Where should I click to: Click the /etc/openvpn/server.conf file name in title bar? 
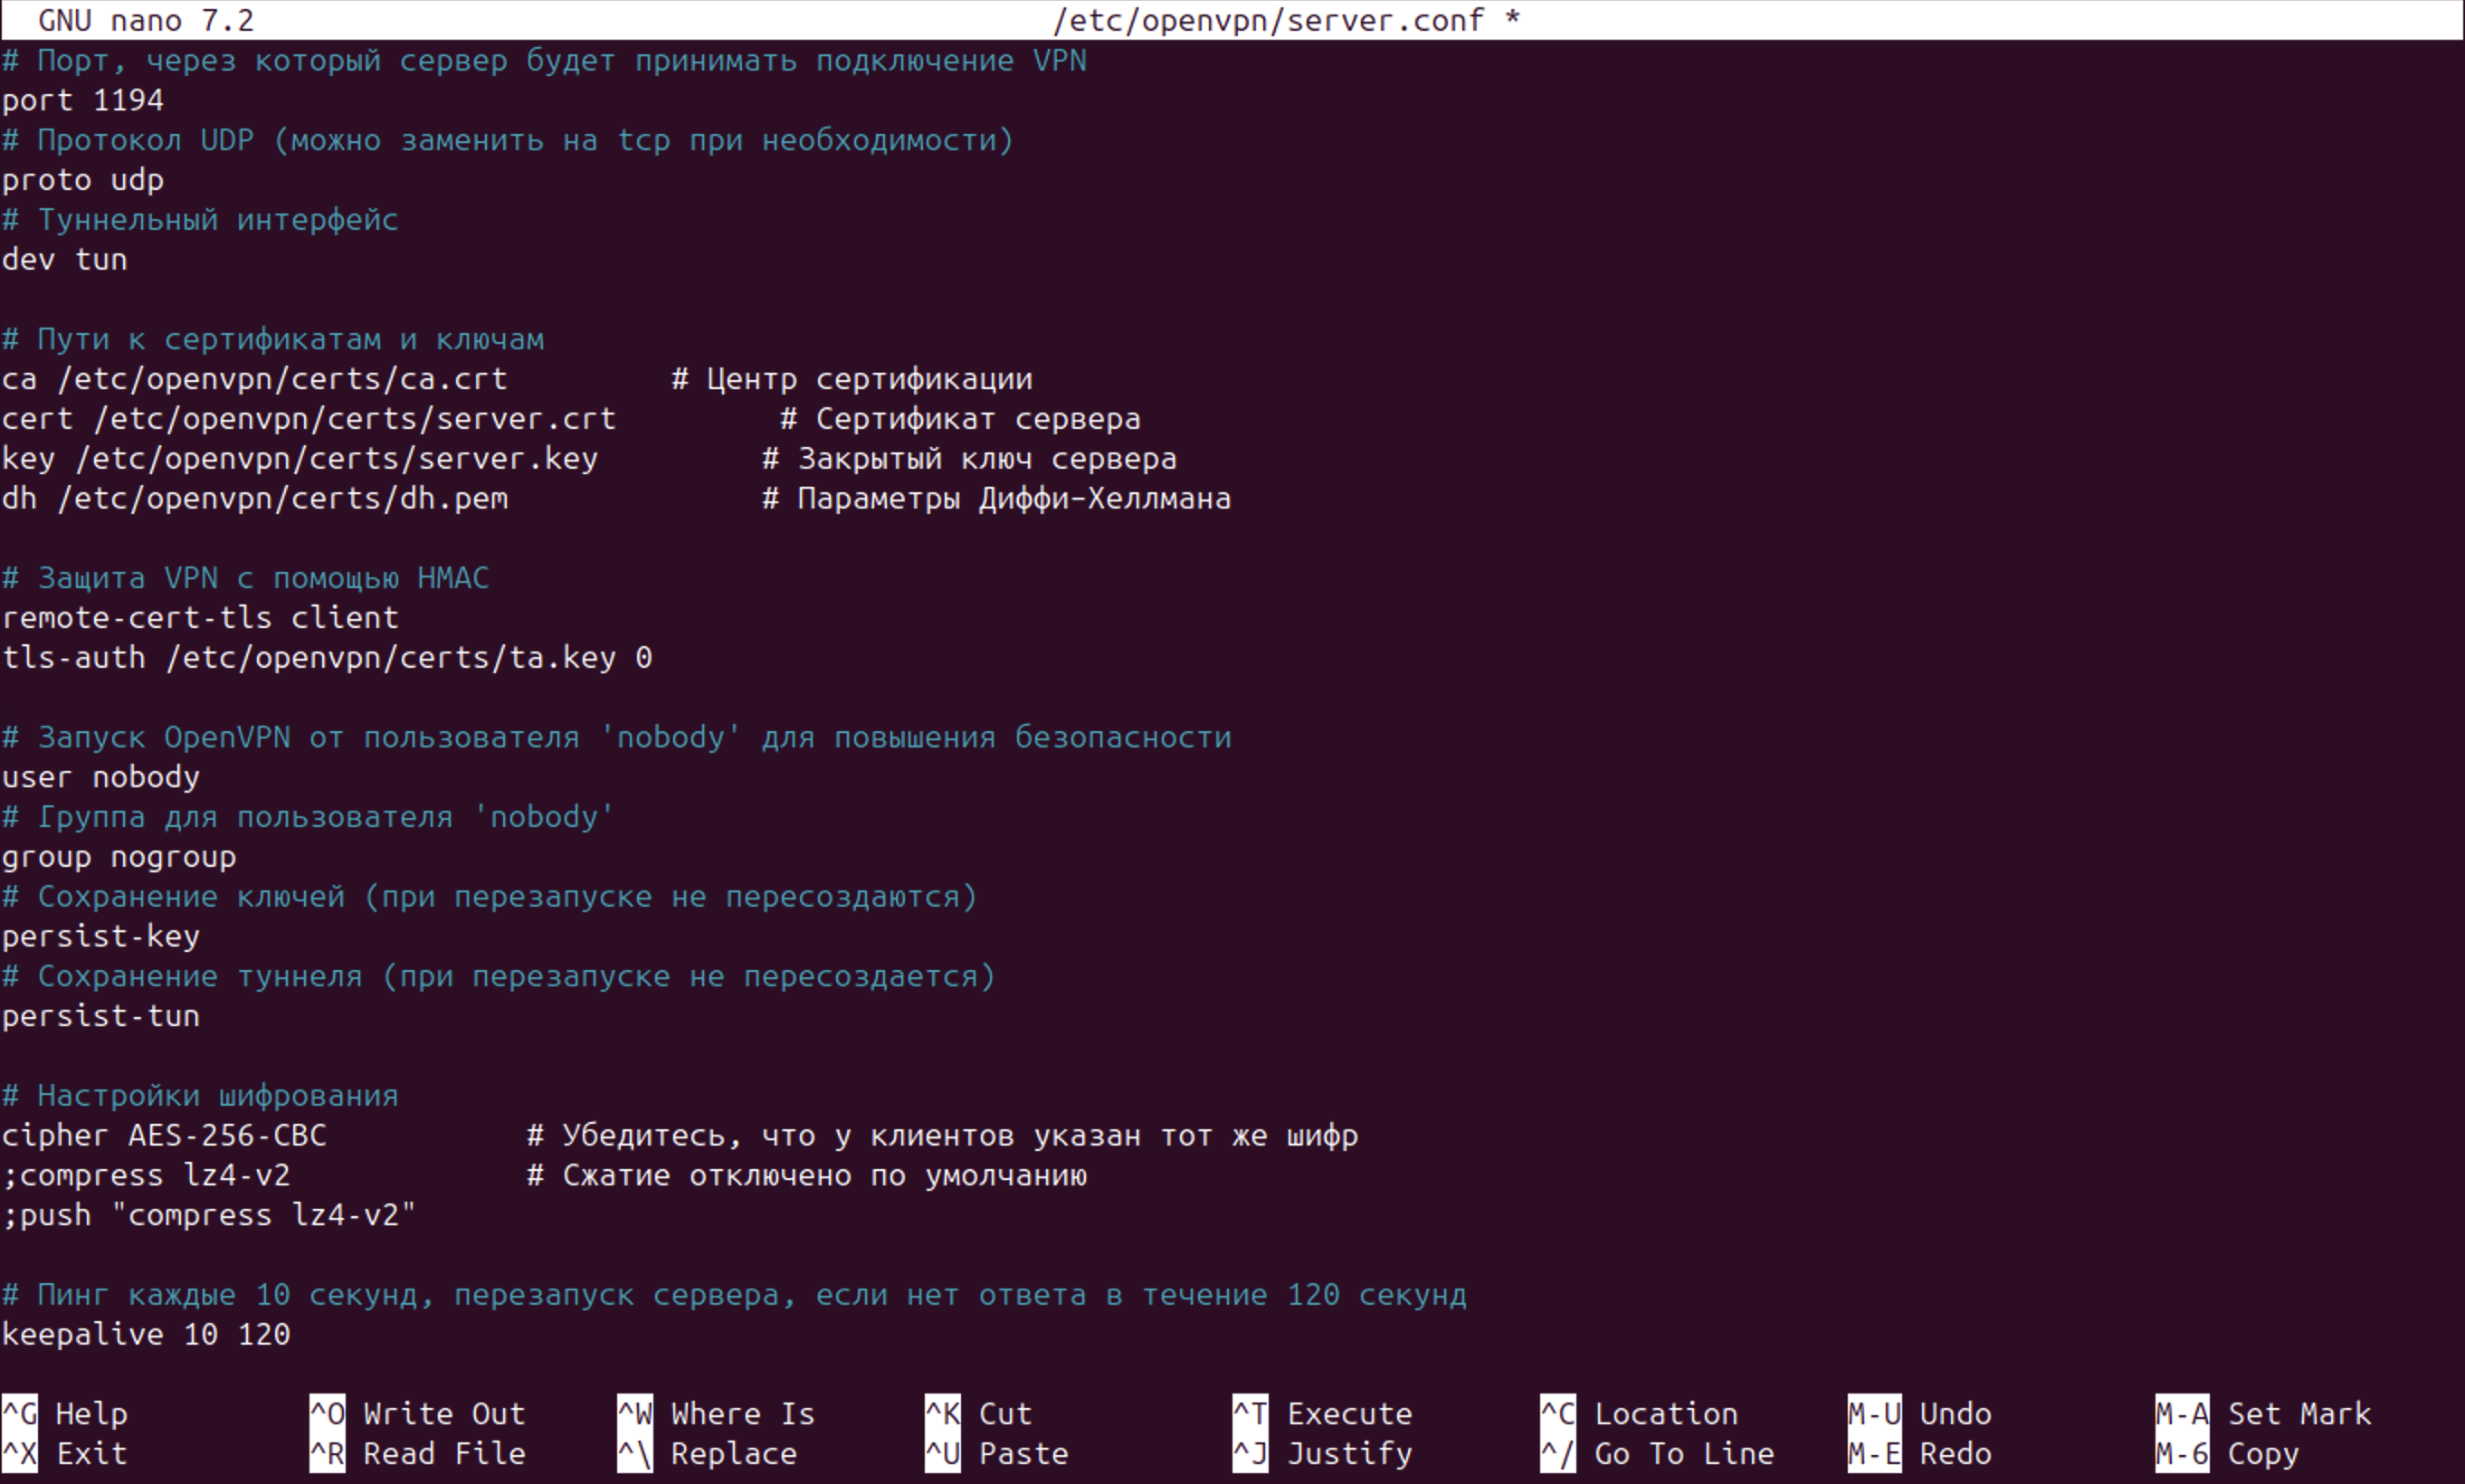point(1268,20)
